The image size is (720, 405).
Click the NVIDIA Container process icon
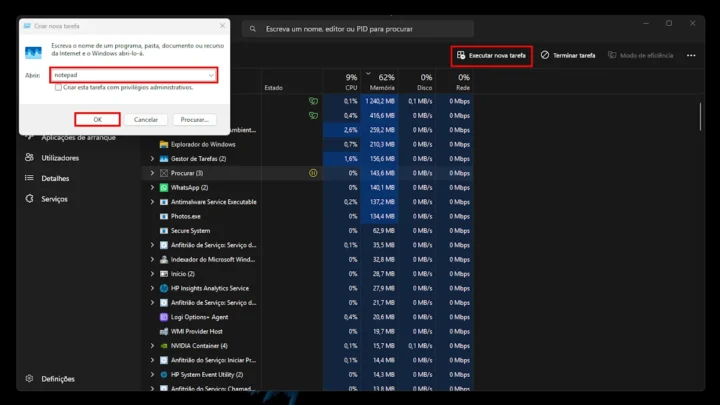(x=164, y=346)
